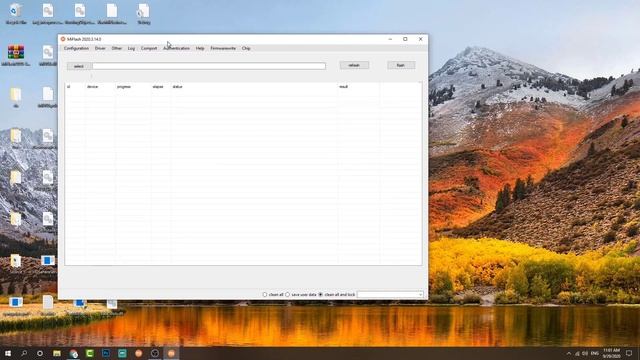Select the clean all radio option
The width and height of the screenshot is (640, 360).
coord(265,294)
